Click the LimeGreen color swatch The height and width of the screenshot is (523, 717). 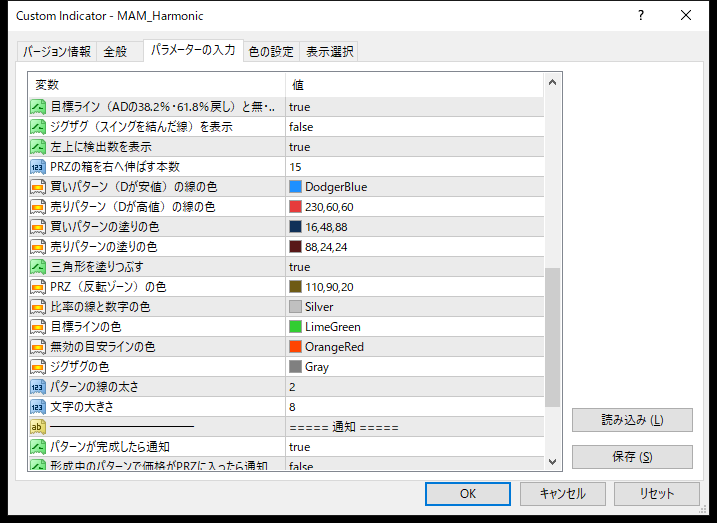tap(295, 327)
